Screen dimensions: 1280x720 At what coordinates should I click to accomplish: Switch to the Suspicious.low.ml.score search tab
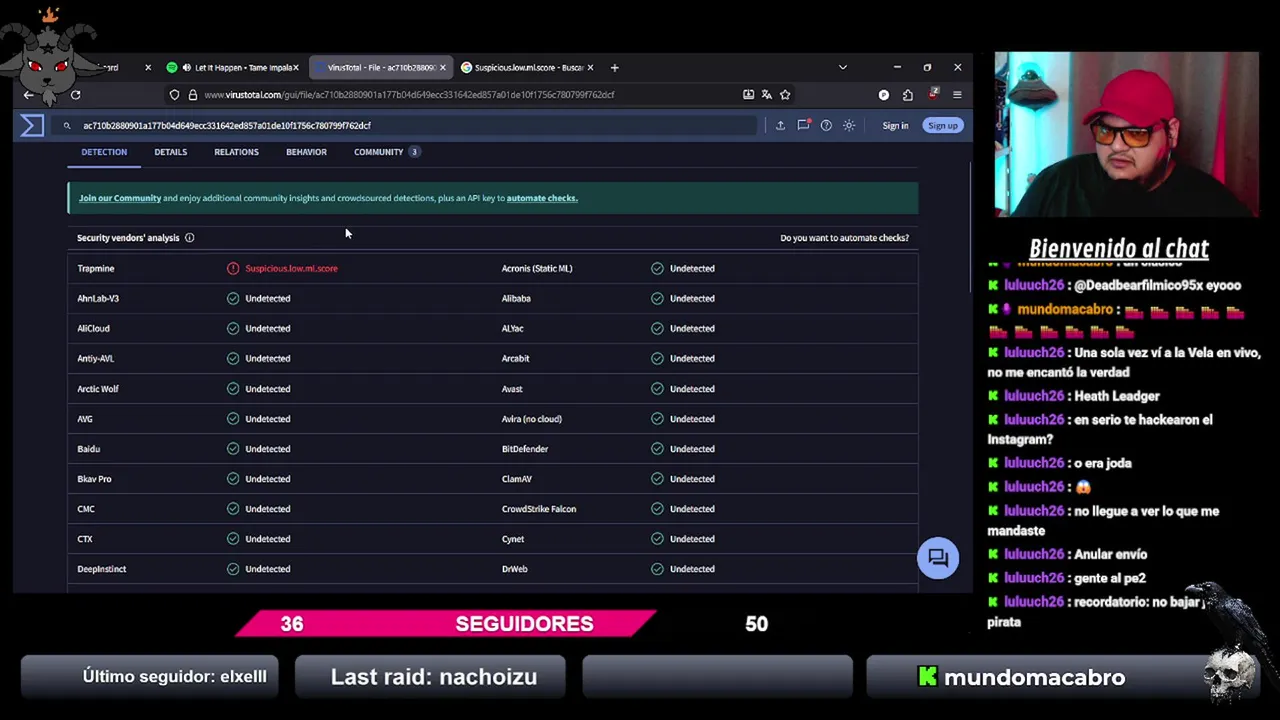tap(526, 68)
